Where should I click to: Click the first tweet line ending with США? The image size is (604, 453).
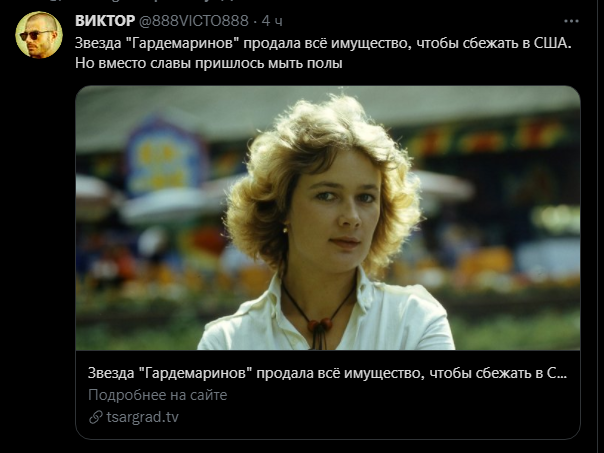323,43
